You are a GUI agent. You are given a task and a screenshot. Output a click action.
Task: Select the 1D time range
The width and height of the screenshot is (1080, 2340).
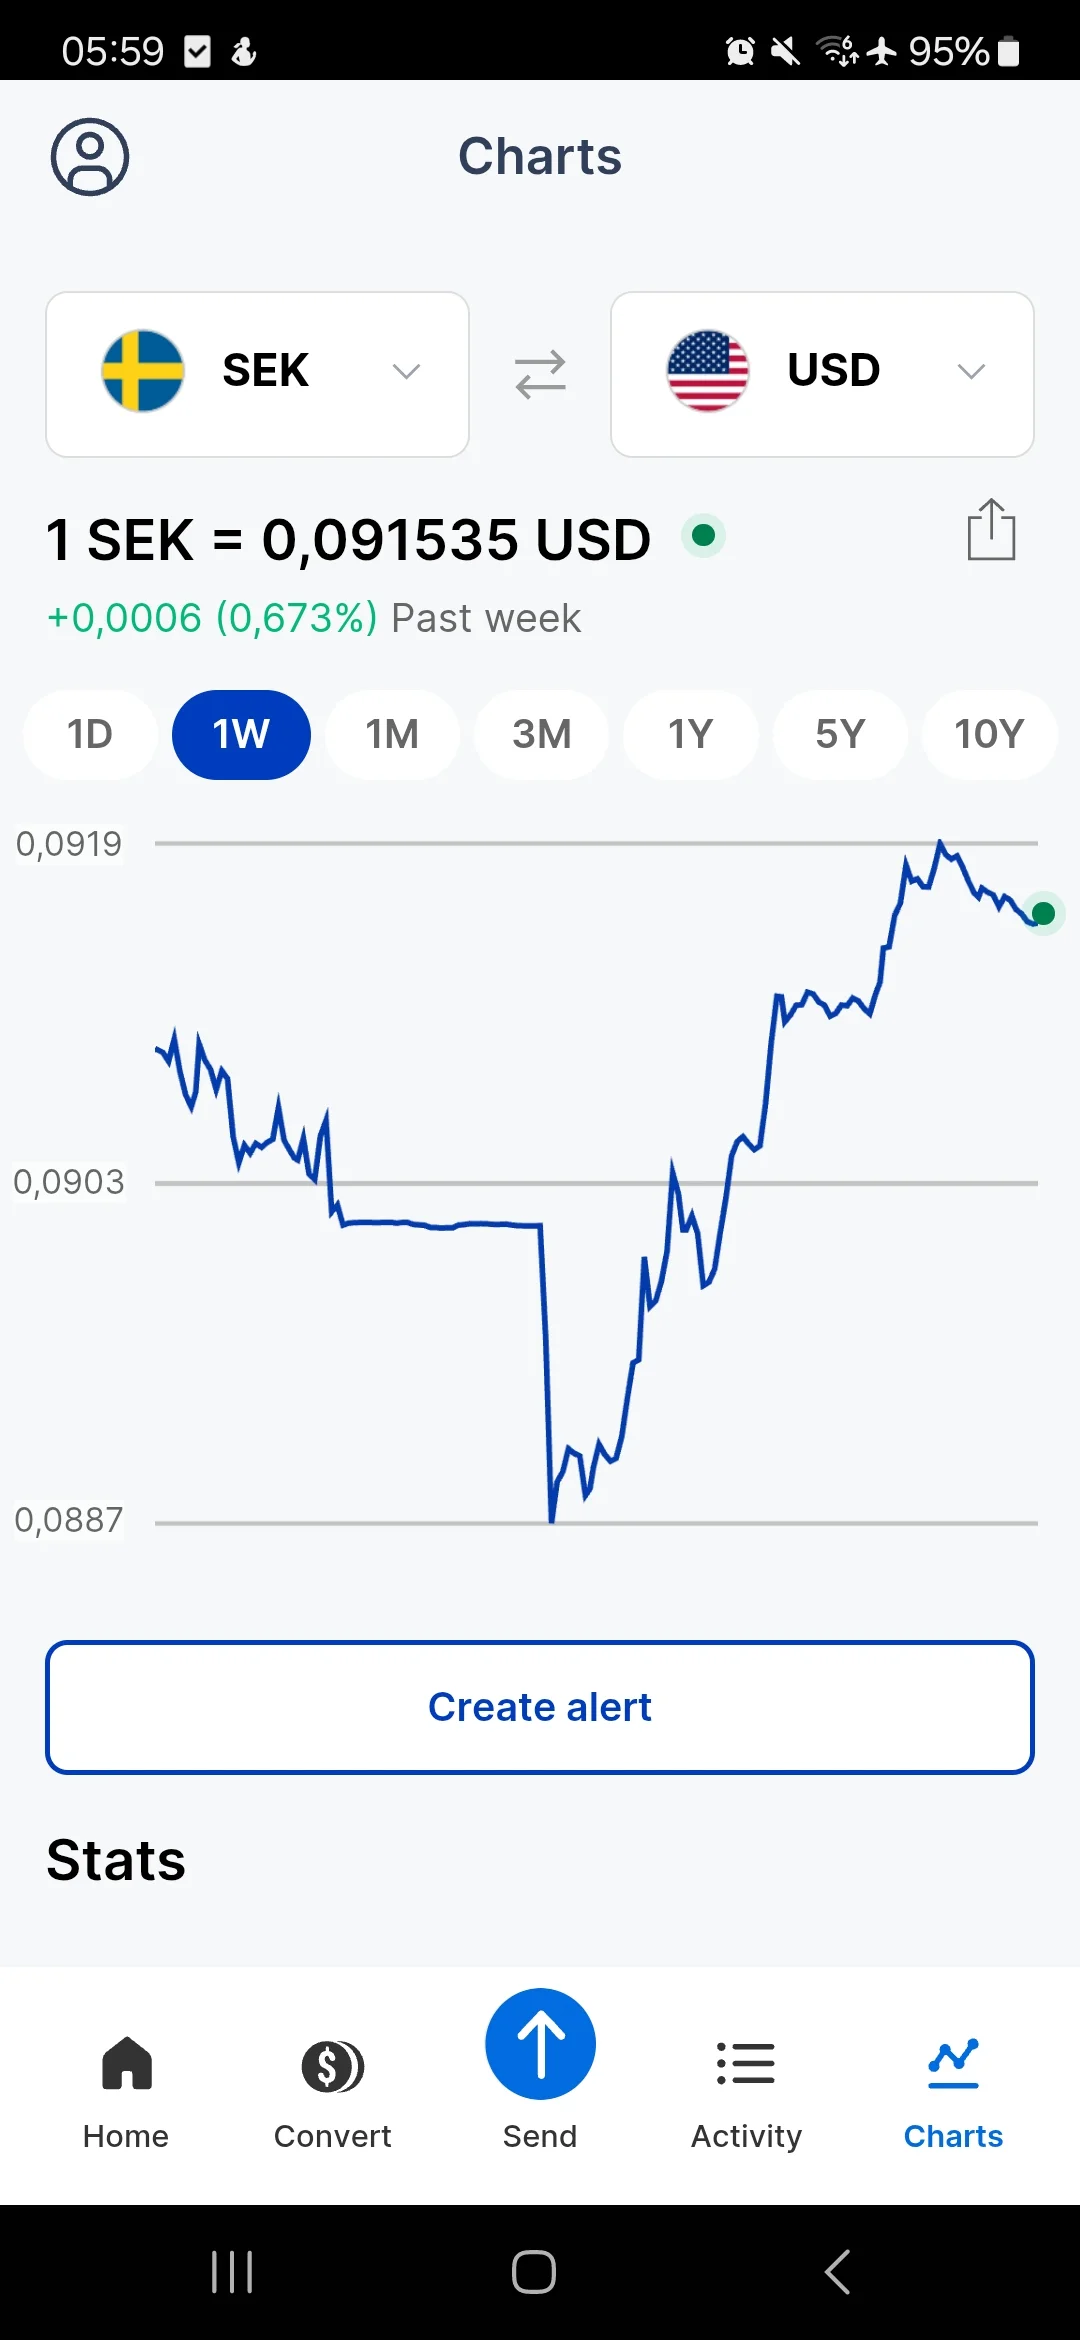(90, 735)
